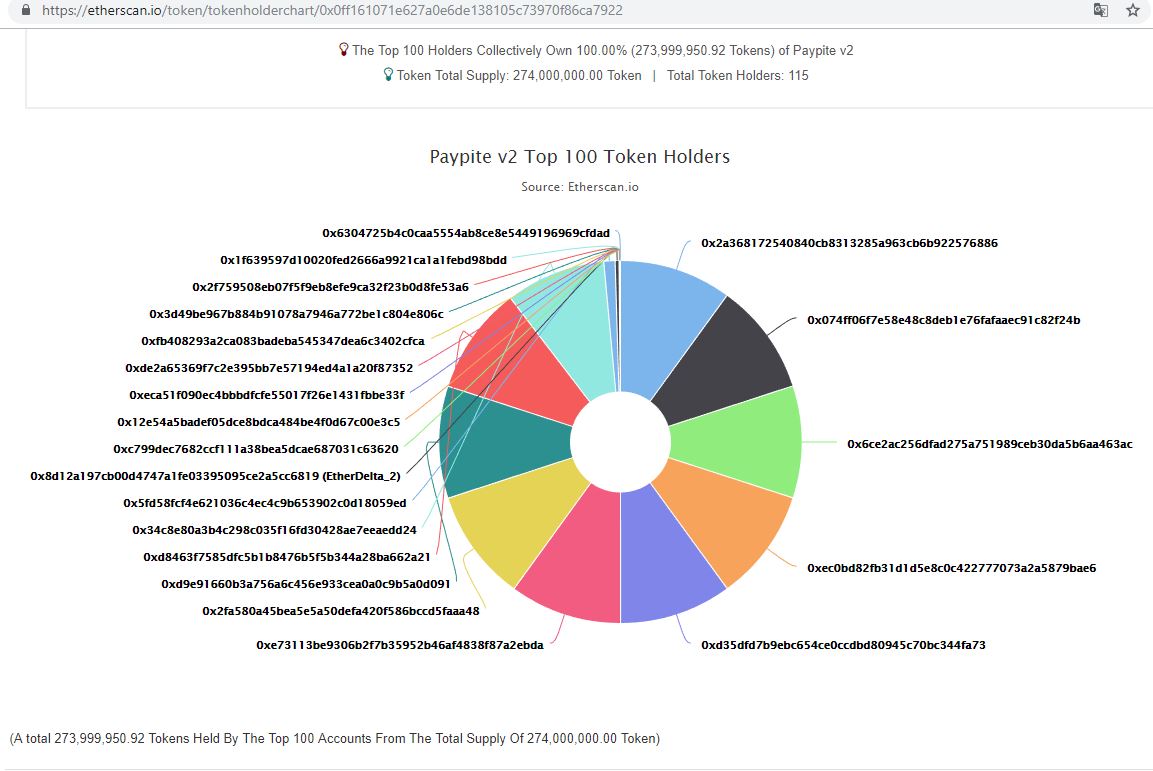Click the etherscan.io URL in address bar
The height and width of the screenshot is (771, 1153).
coord(332,10)
